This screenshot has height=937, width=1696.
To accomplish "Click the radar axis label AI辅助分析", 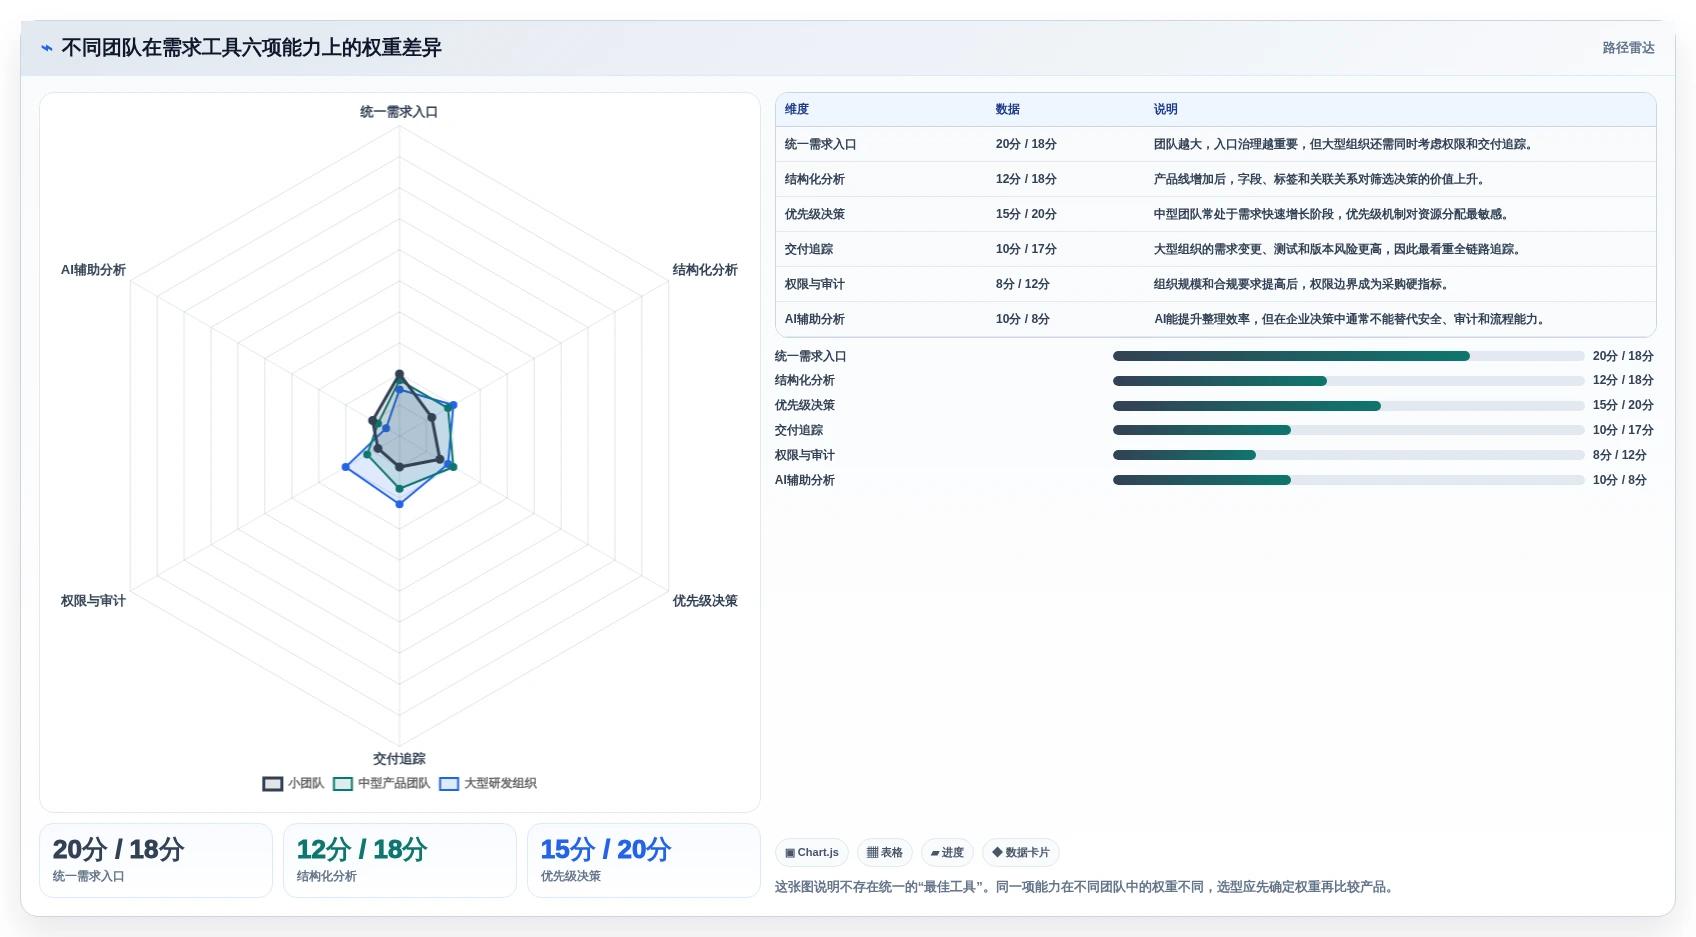I will pyautogui.click(x=93, y=270).
